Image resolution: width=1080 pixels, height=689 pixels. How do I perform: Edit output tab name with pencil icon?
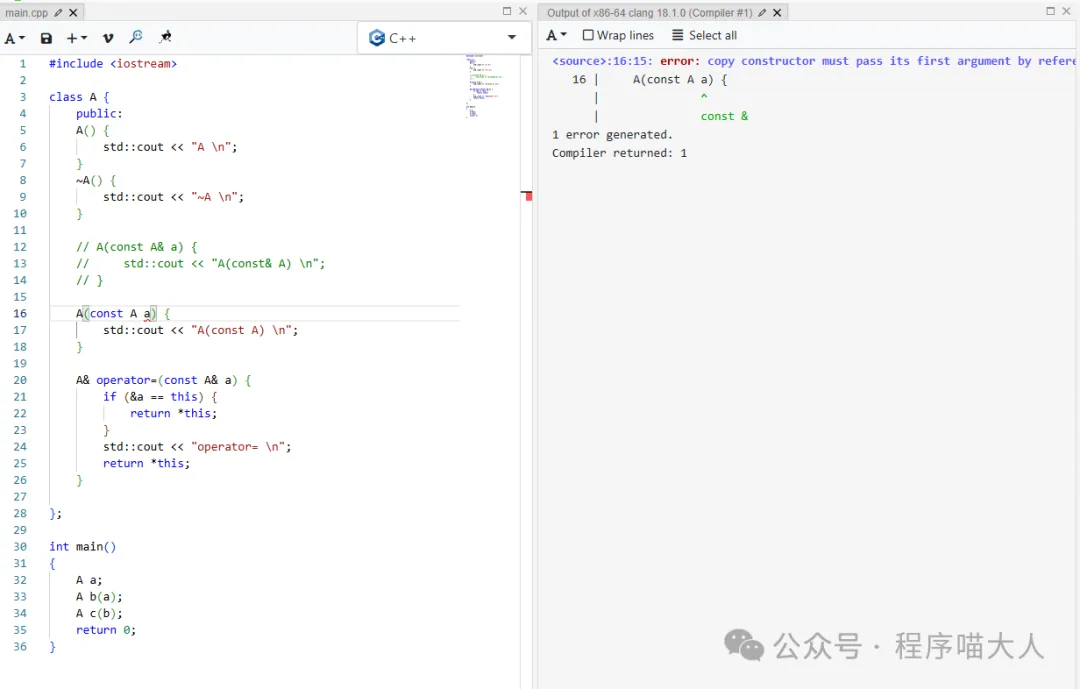pos(762,12)
